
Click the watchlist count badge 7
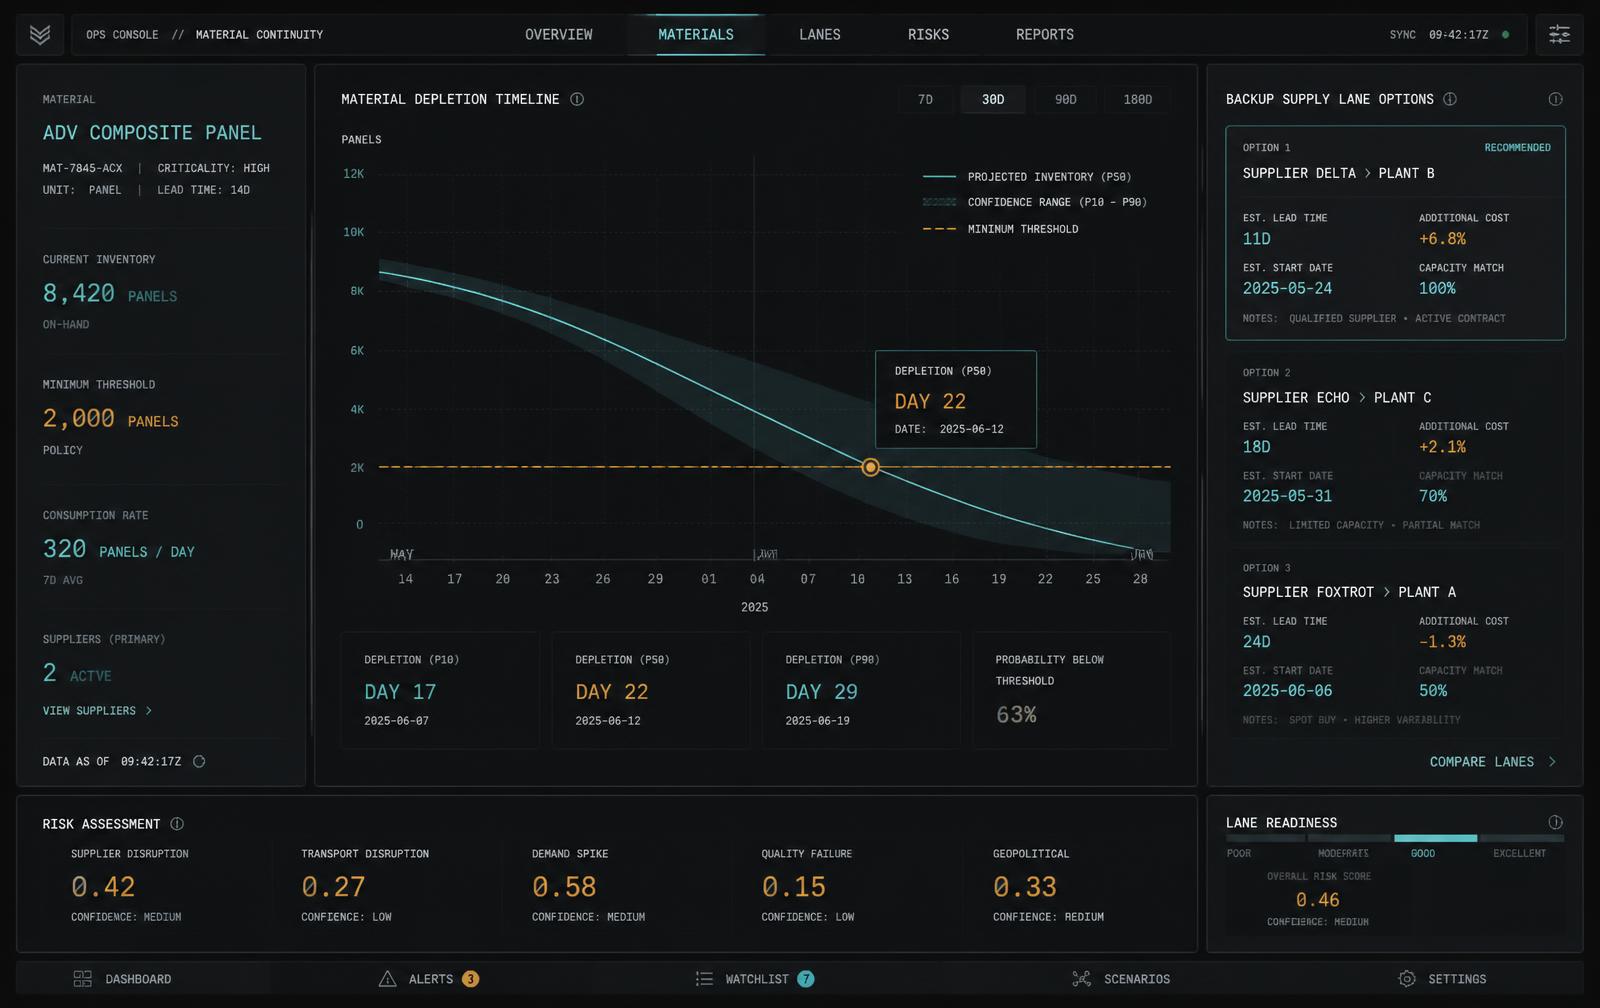806,979
